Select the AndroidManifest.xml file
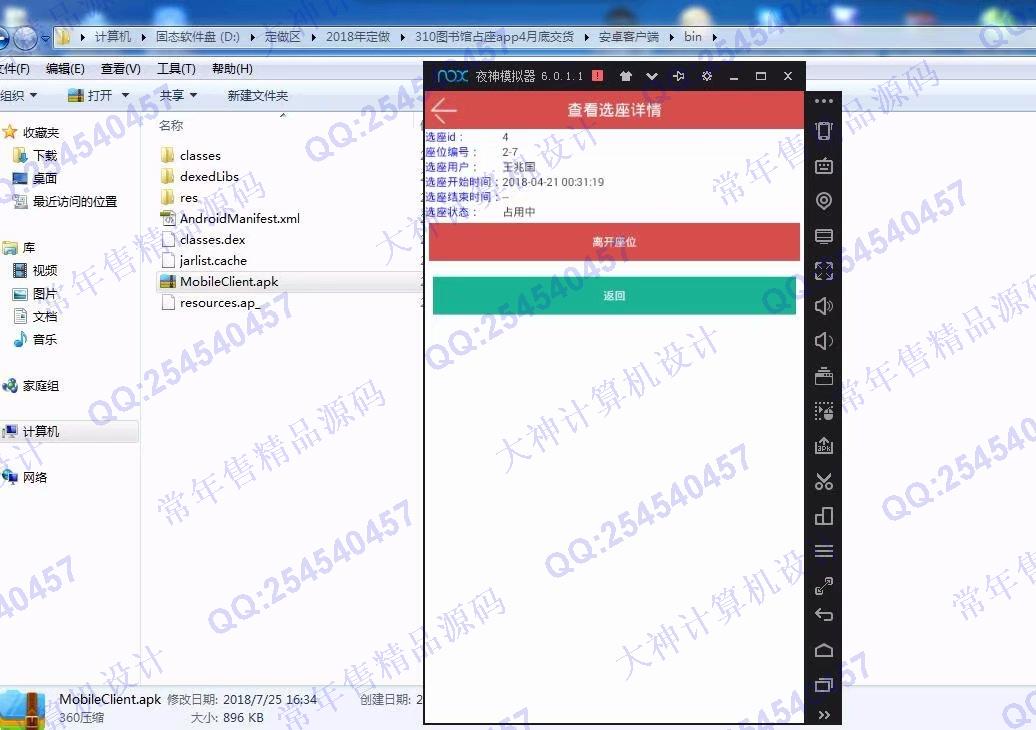Screen dimensions: 1036x730 (230, 219)
